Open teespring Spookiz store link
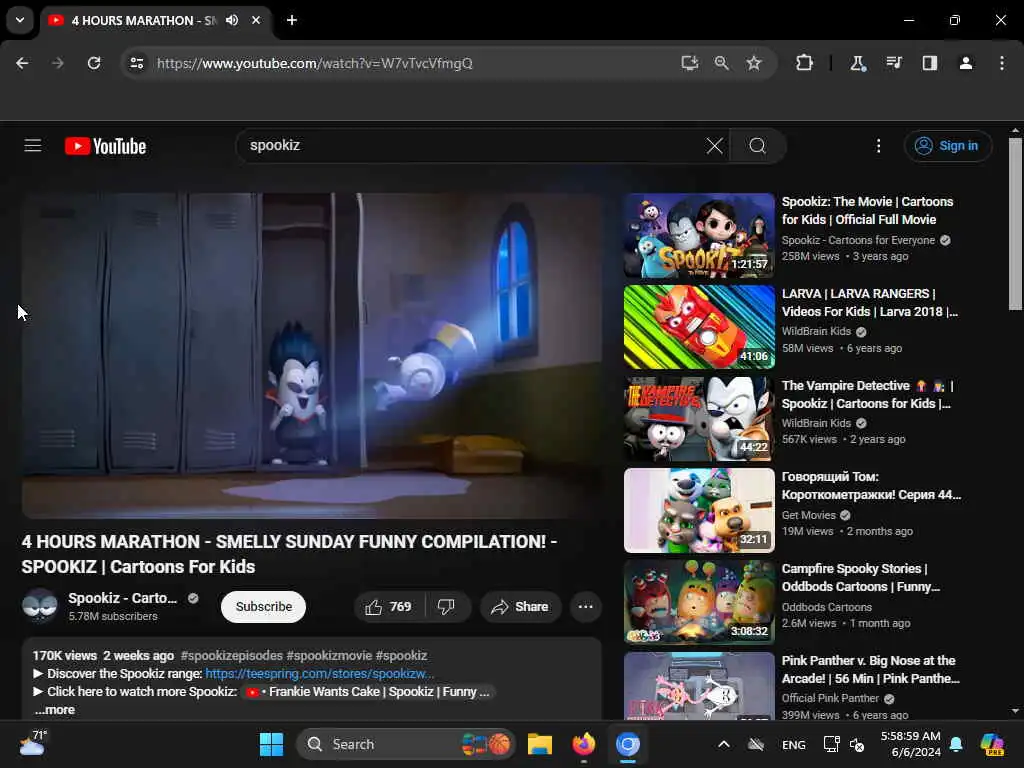Screen dimensions: 1024x768 point(319,673)
